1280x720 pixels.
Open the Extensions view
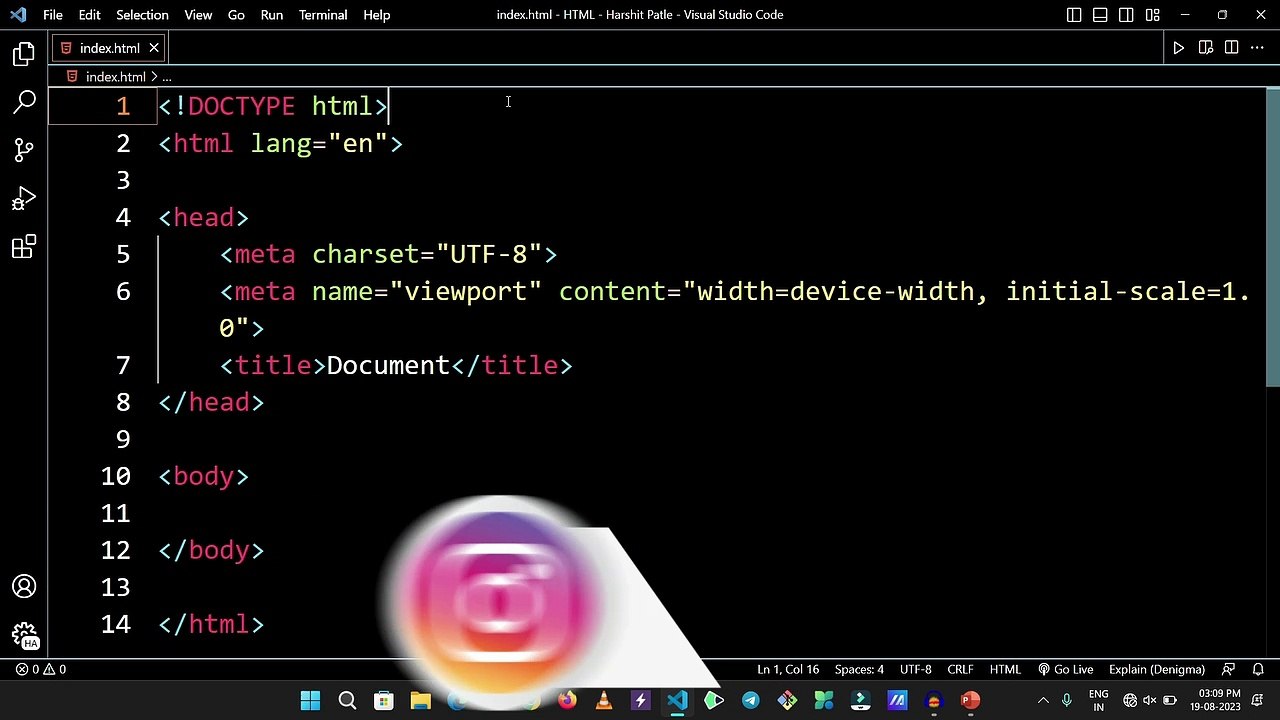(24, 246)
